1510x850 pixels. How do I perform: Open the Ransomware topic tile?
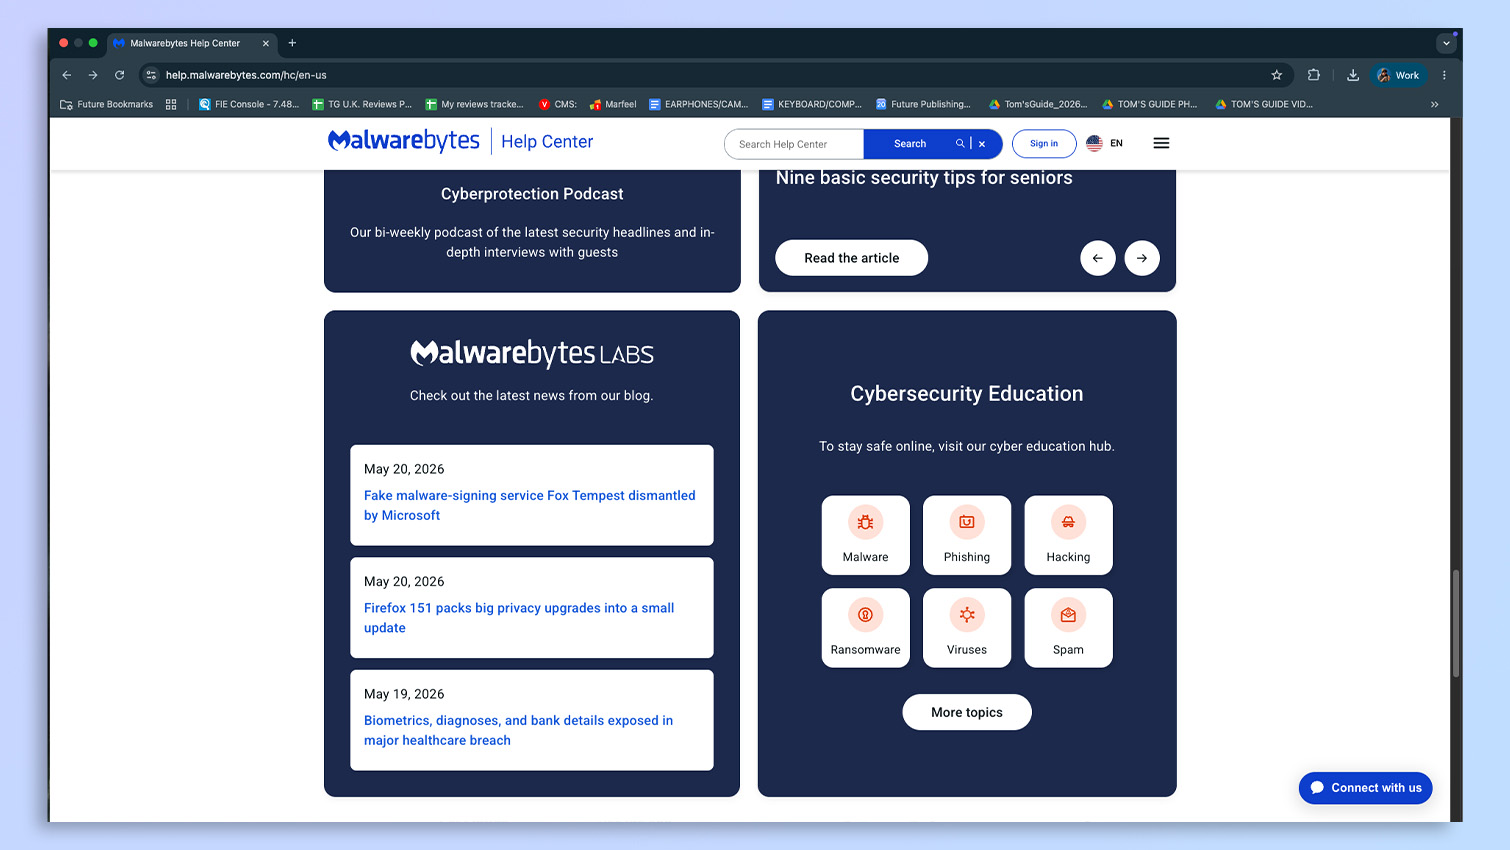tap(865, 628)
